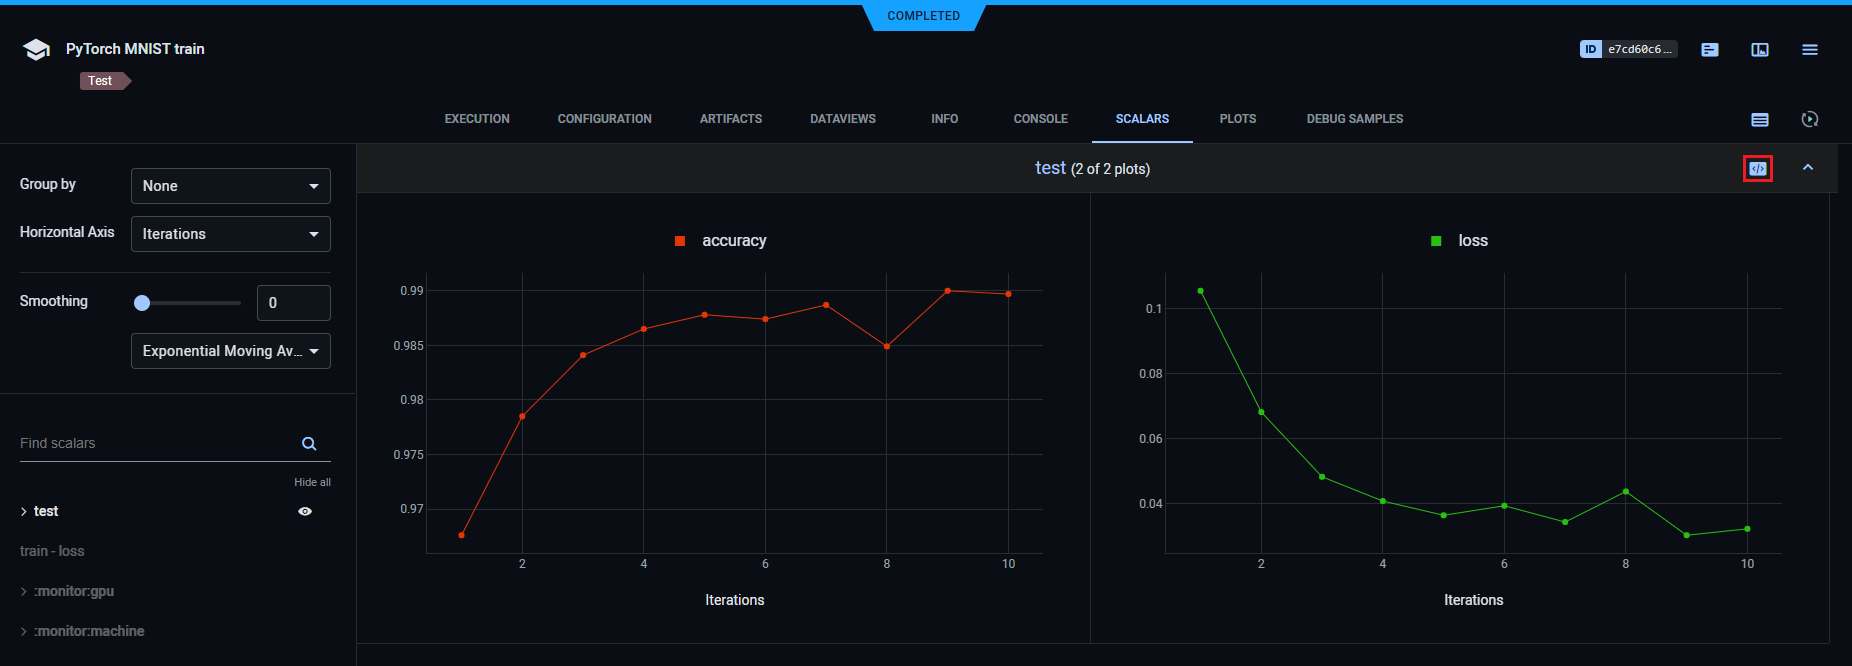Click the experiment ID badge e7cd60c6
The width and height of the screenshot is (1852, 666).
click(x=1628, y=49)
